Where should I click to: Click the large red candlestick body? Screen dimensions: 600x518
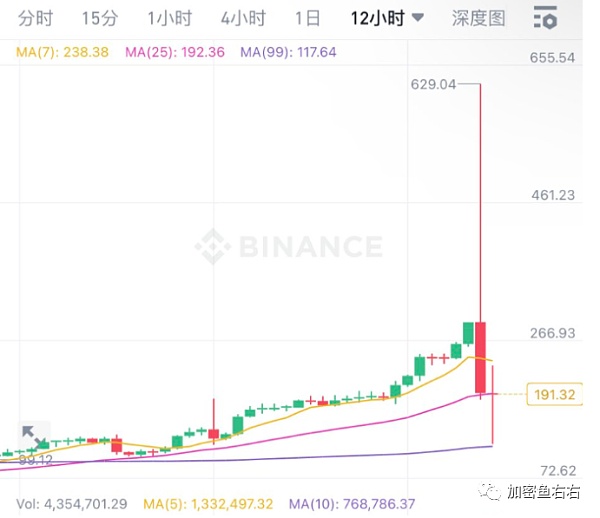(481, 357)
